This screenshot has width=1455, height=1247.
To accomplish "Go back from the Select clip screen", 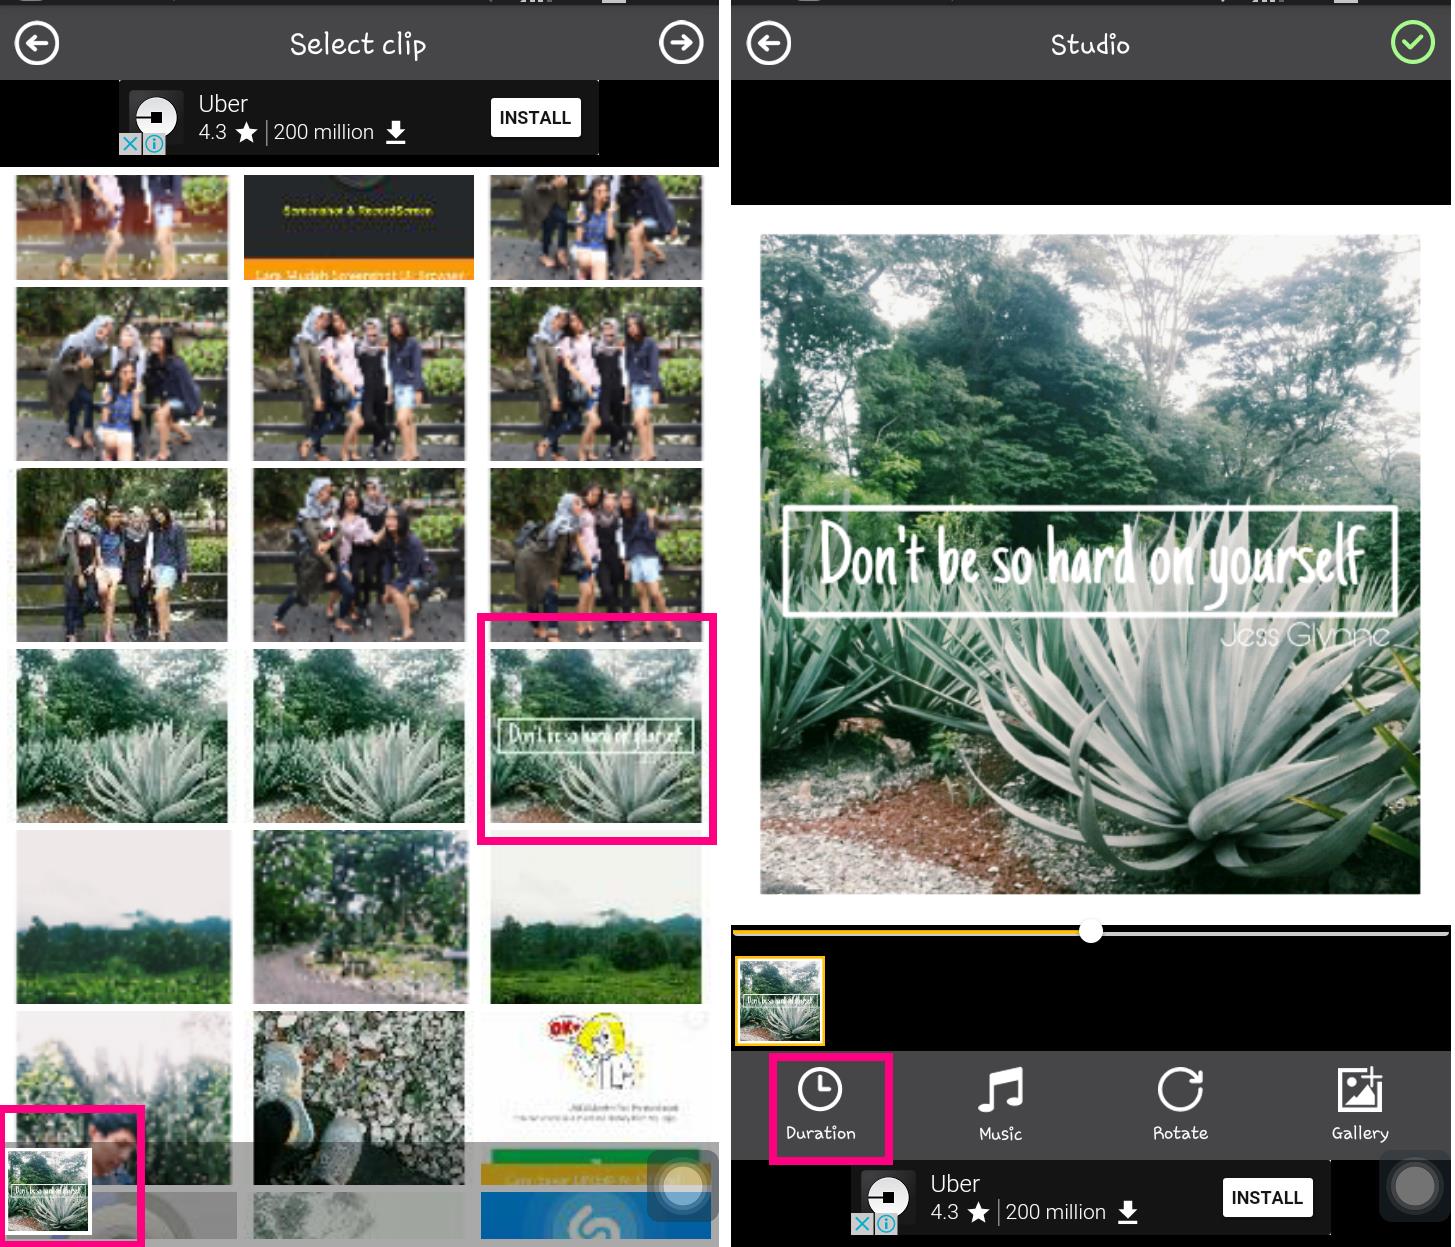I will coord(37,44).
